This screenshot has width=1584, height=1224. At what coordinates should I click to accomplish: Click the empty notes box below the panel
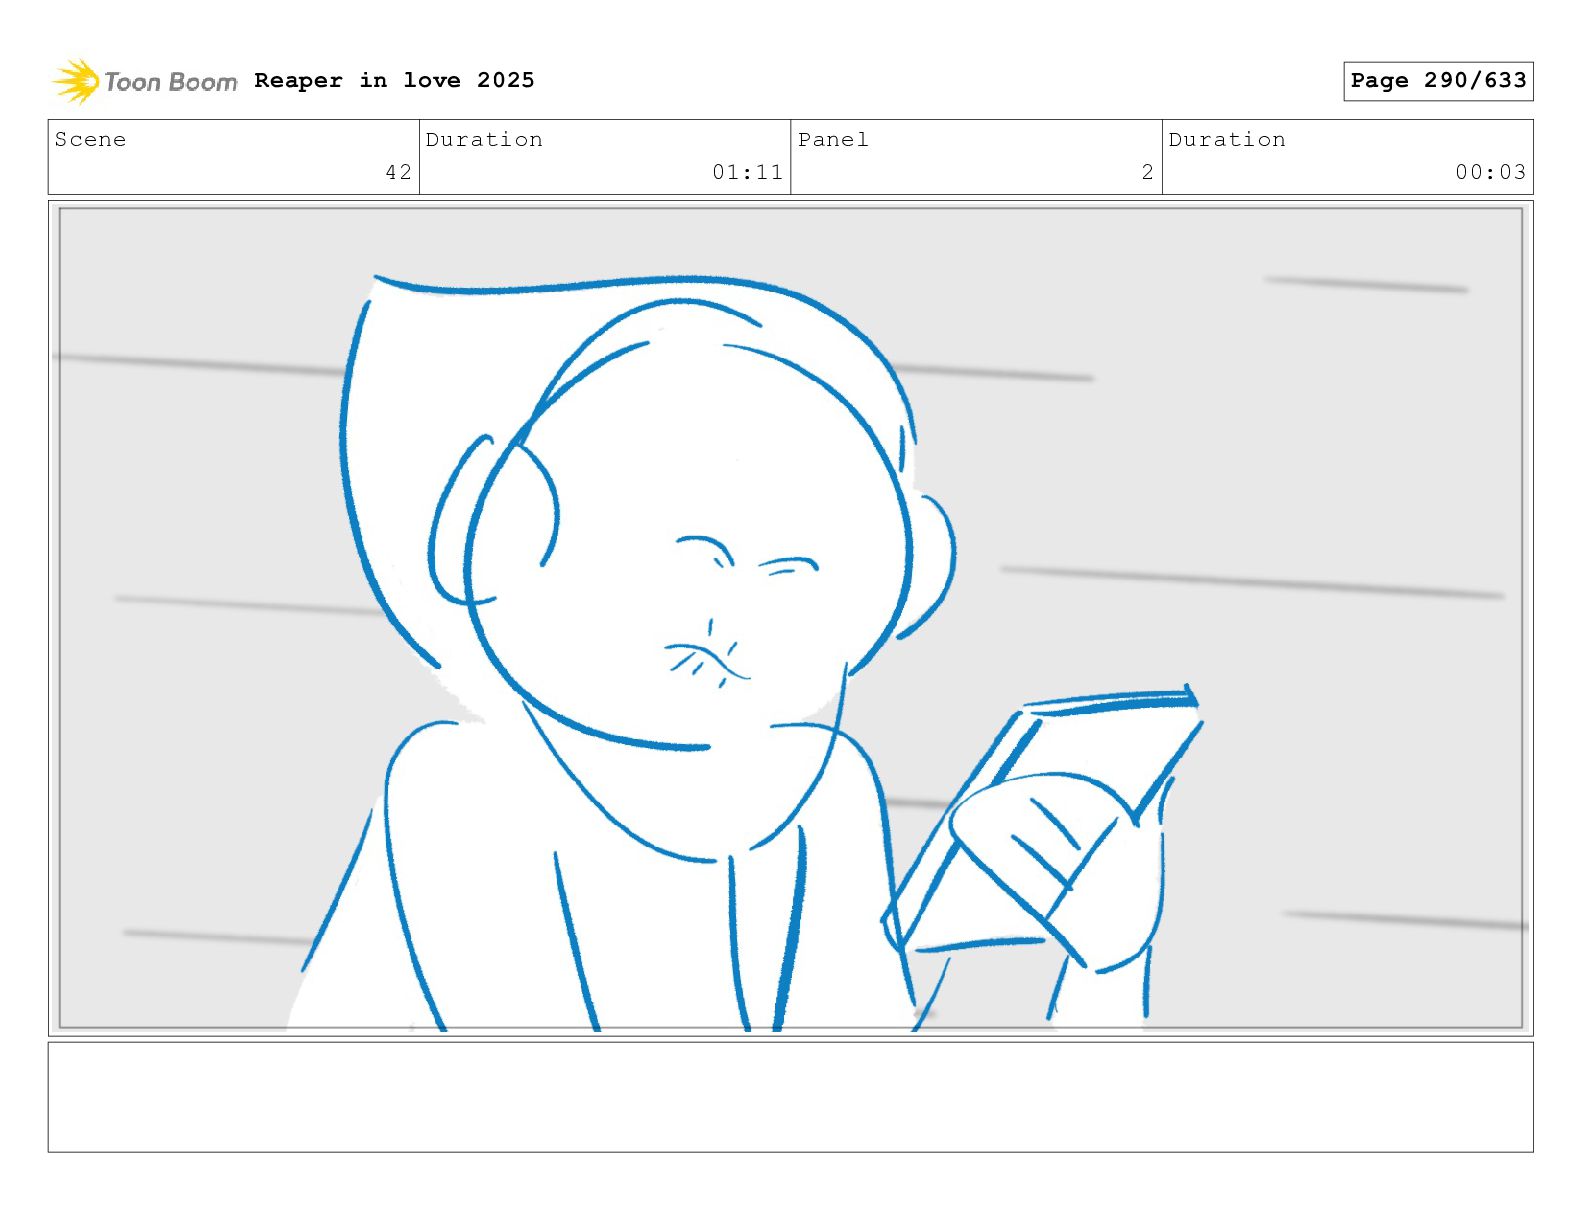coord(791,1097)
